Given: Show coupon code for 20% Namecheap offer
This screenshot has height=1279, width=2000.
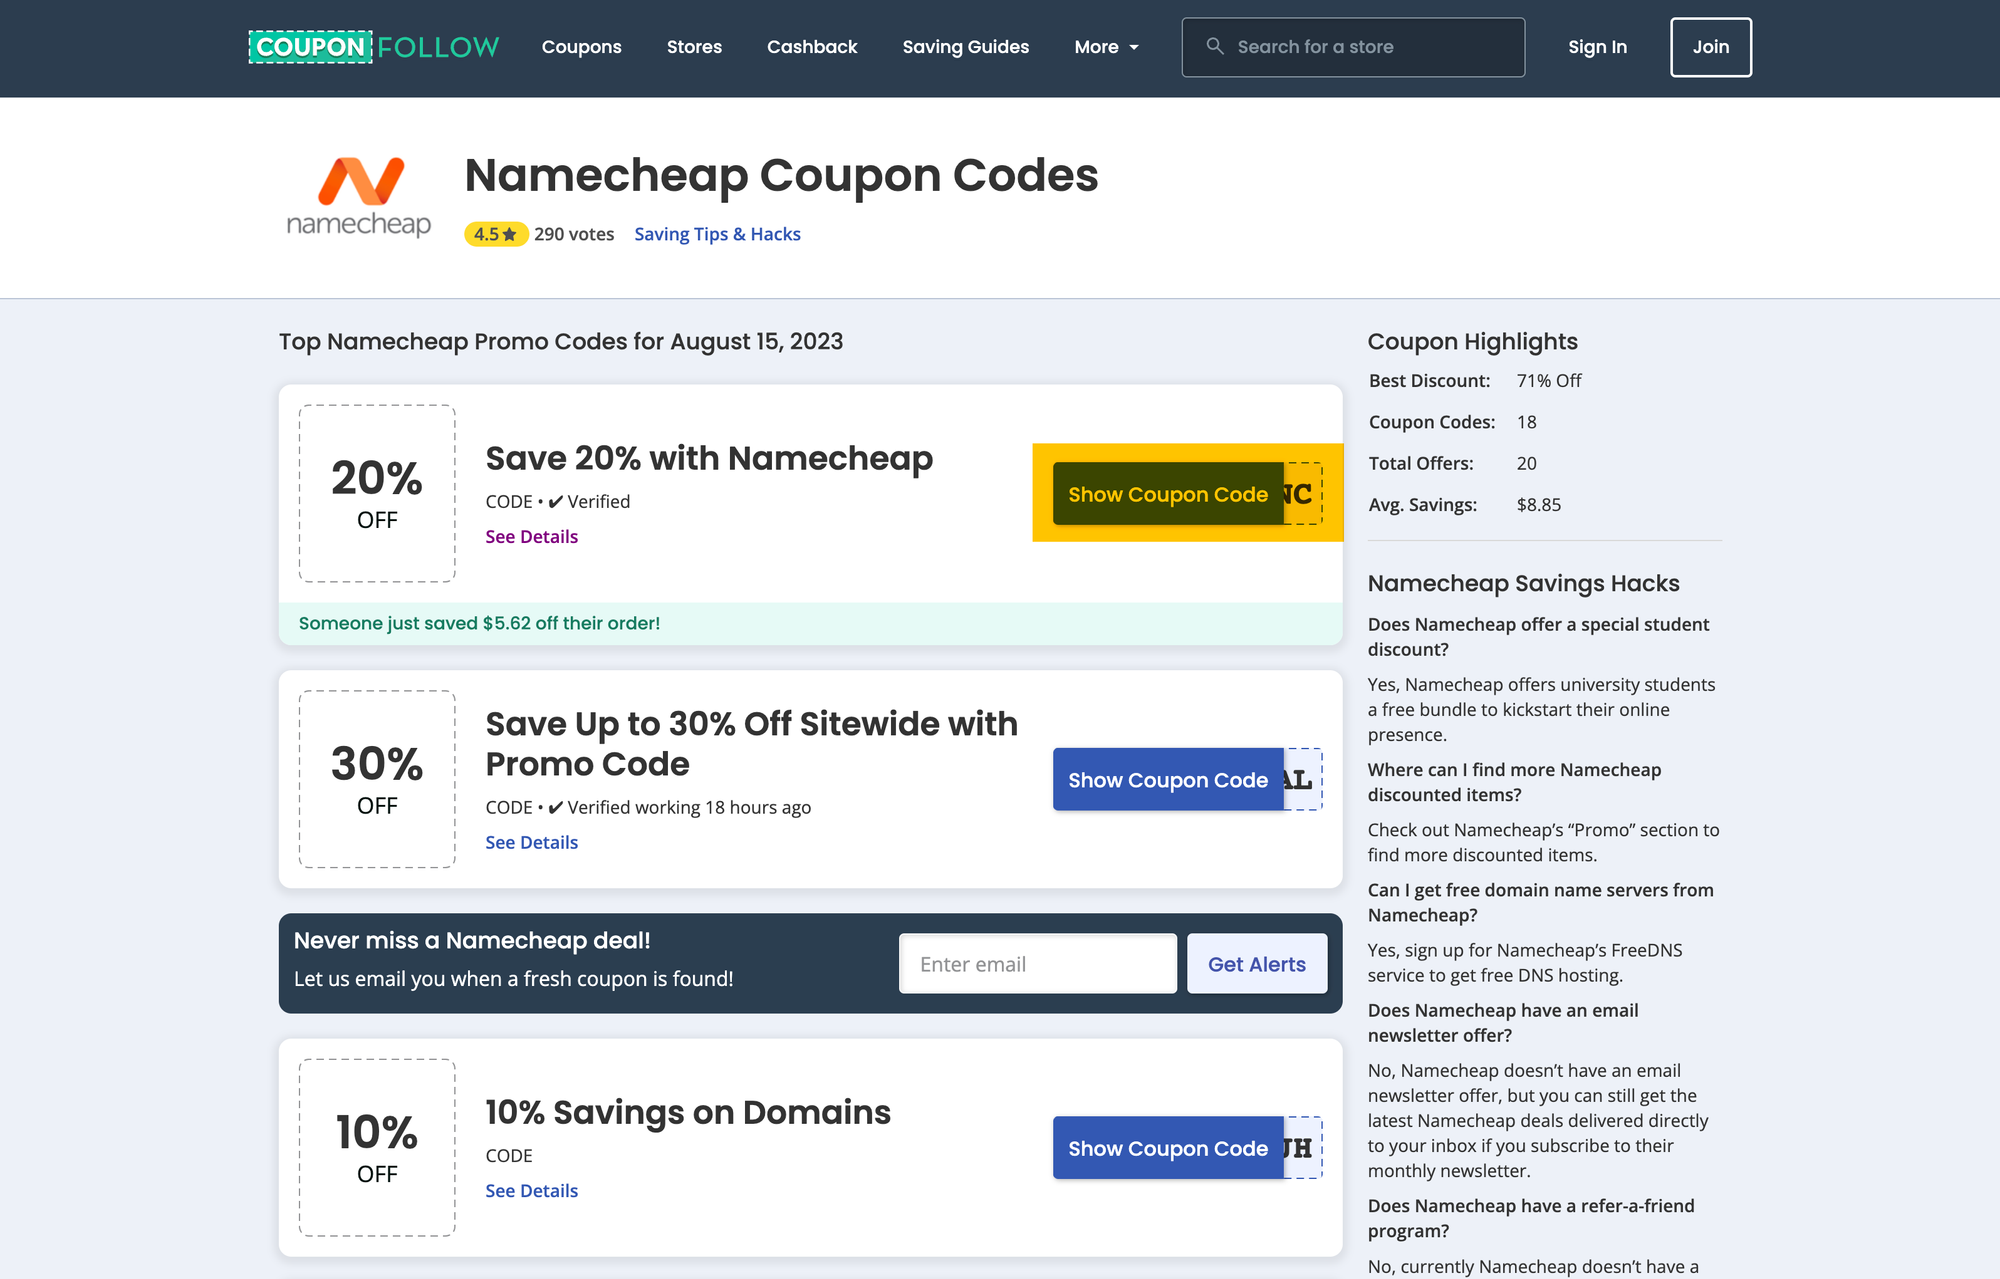Looking at the screenshot, I should [x=1168, y=494].
